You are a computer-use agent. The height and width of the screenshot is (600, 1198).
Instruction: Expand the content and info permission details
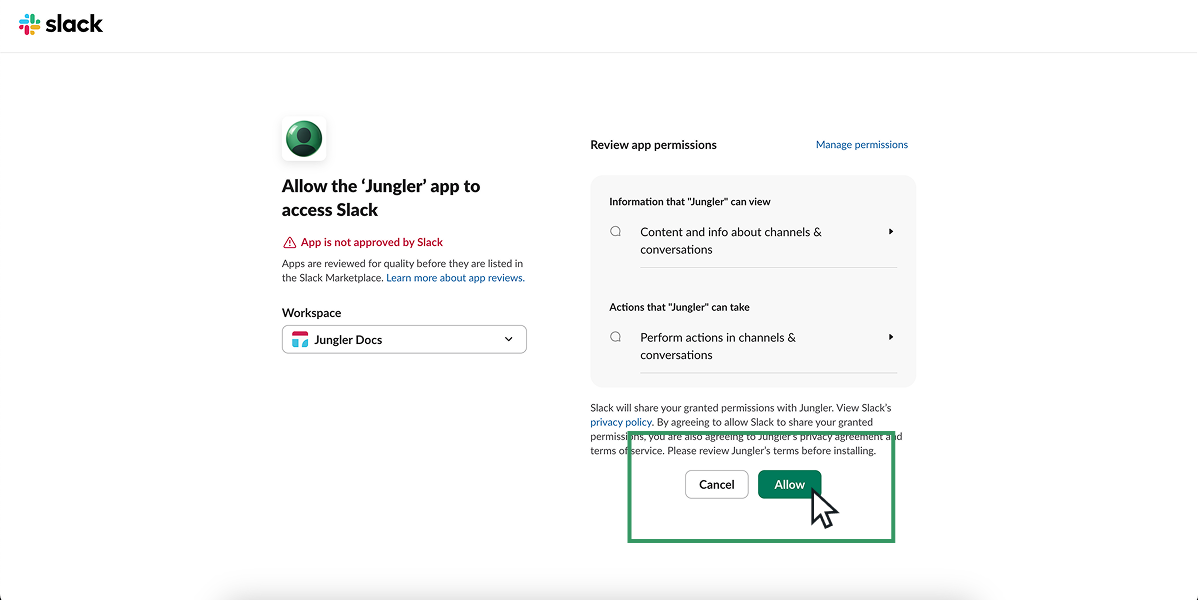(890, 230)
